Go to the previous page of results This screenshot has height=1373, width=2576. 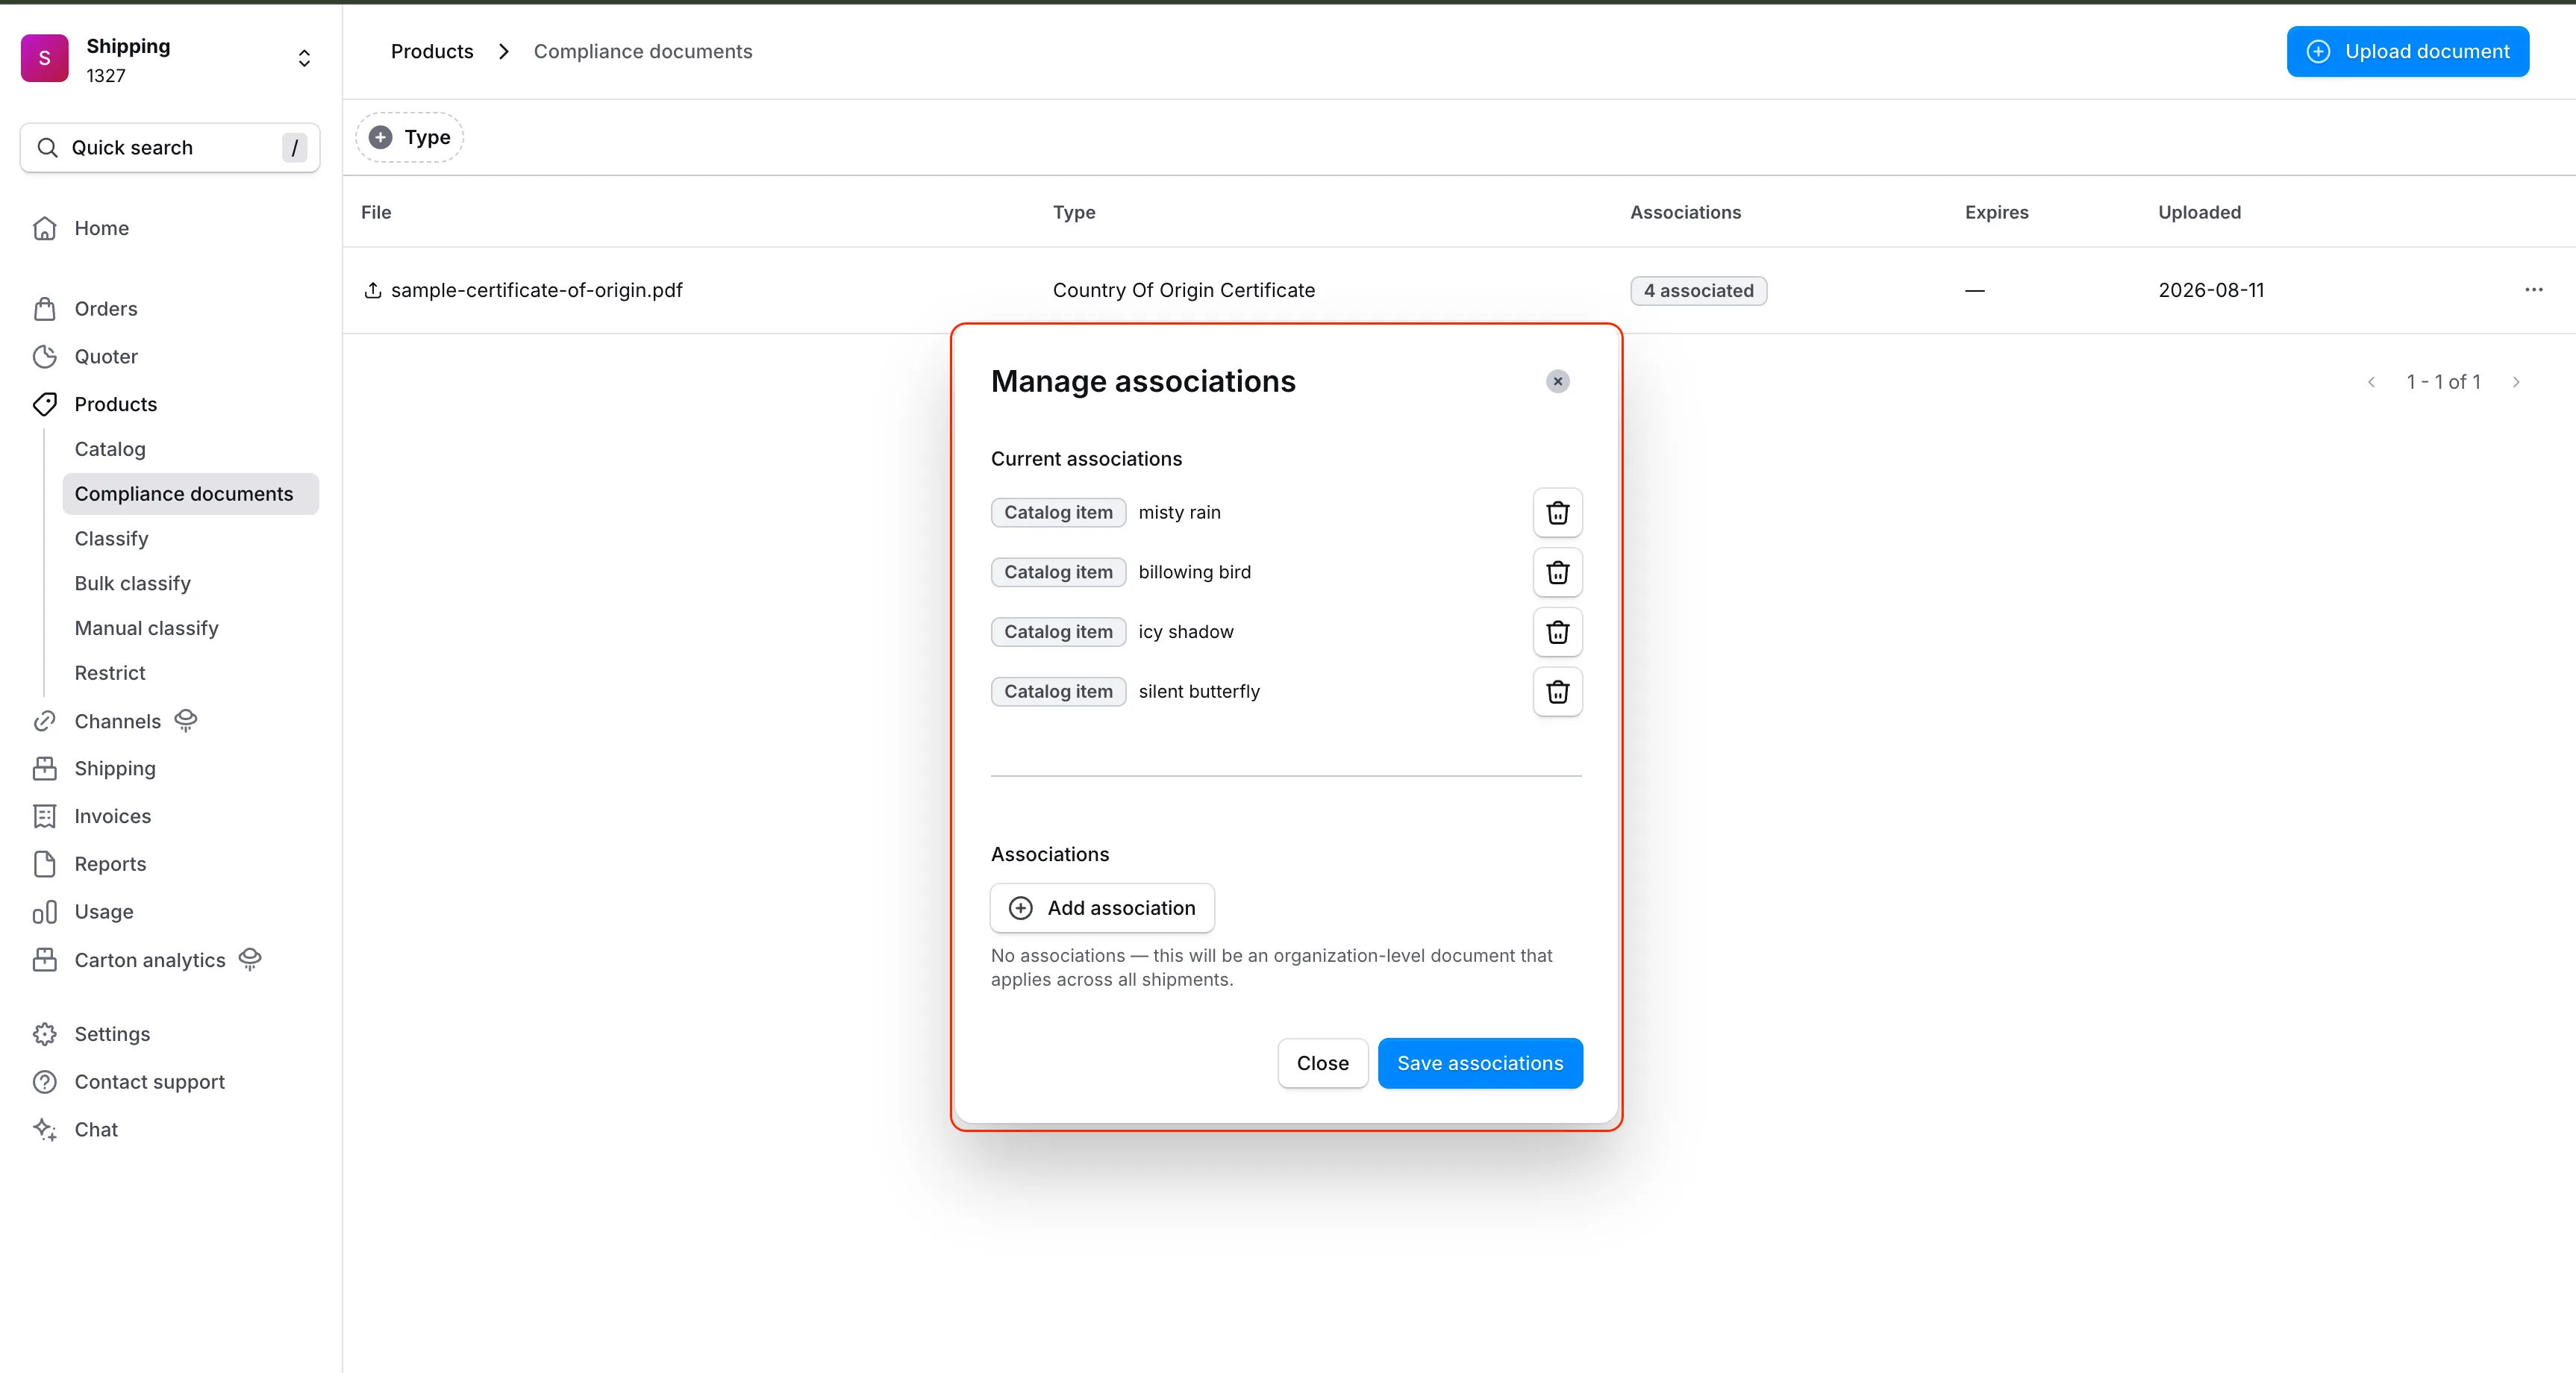pyautogui.click(x=2371, y=382)
